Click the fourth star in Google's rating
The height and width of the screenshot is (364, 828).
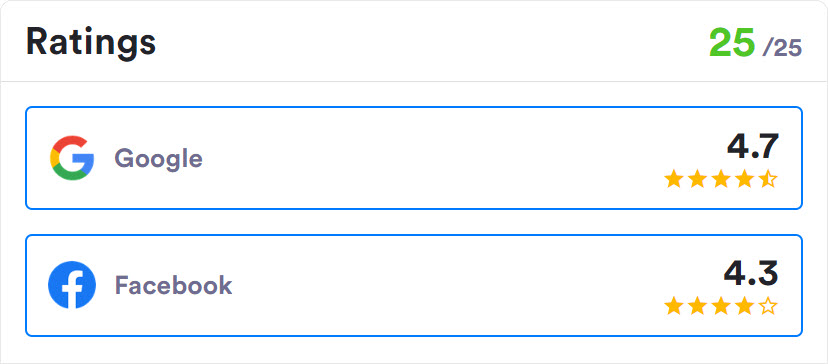745,179
